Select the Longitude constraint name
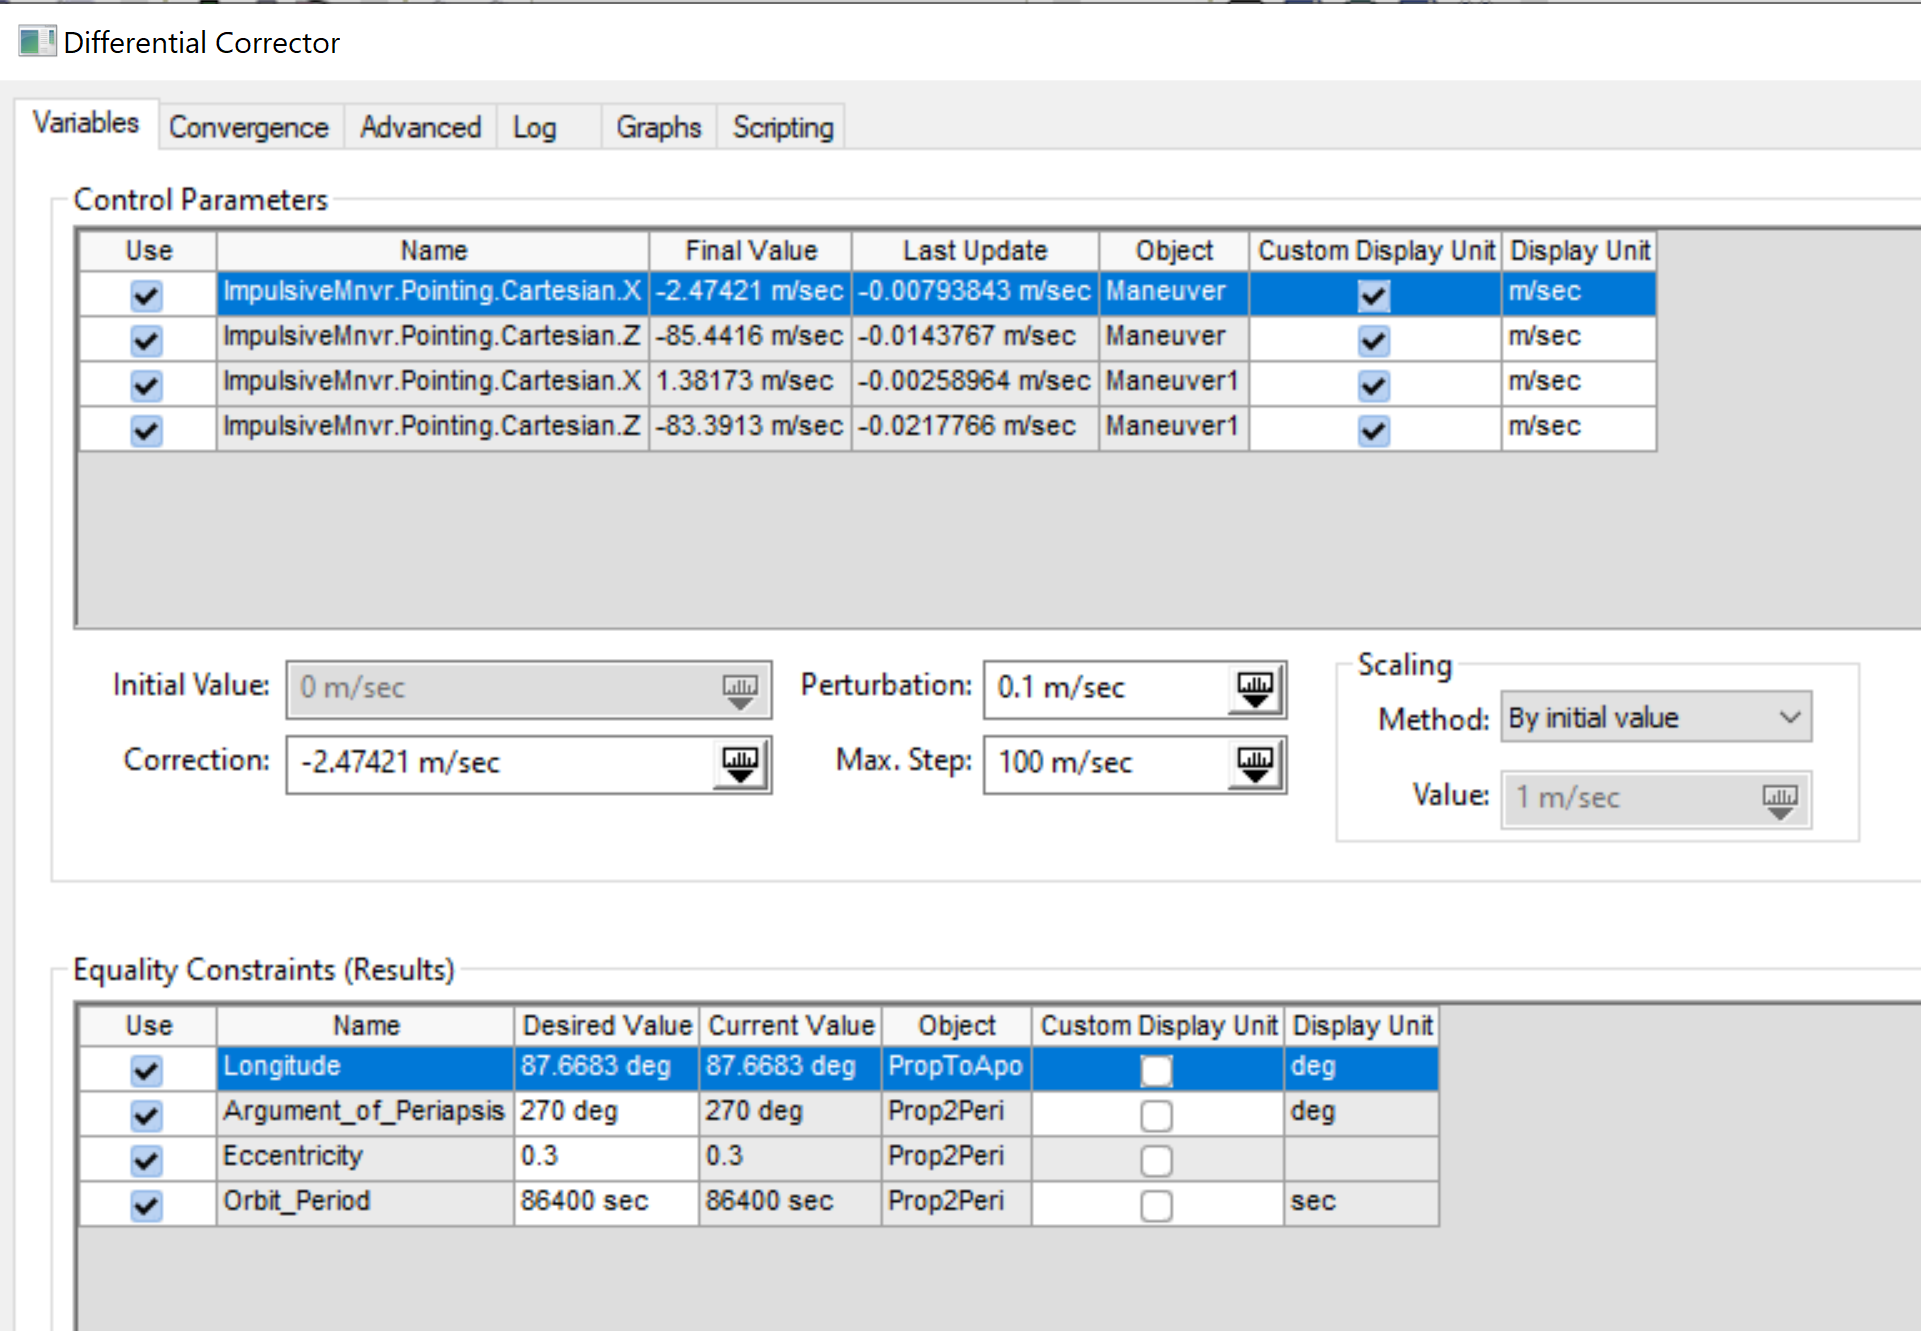 (x=365, y=1066)
